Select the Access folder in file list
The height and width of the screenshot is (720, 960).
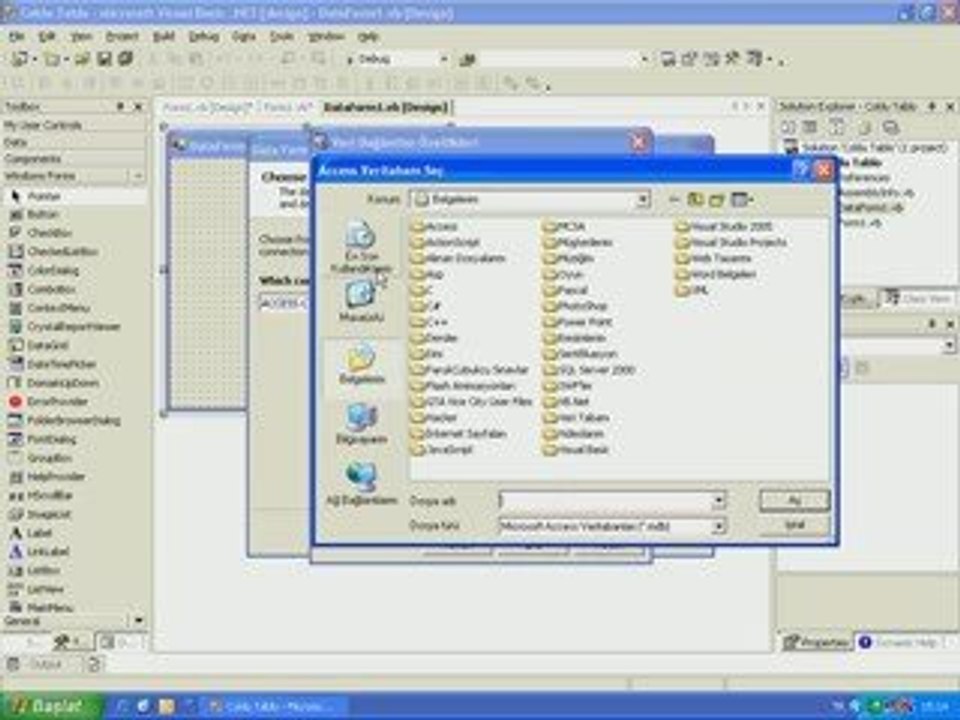click(435, 227)
